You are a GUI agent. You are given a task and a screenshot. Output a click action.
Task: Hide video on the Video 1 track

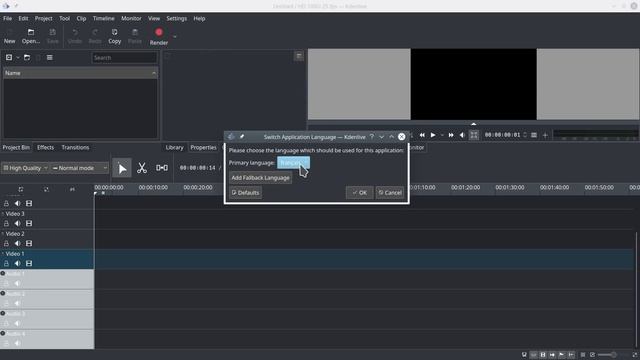(29, 264)
